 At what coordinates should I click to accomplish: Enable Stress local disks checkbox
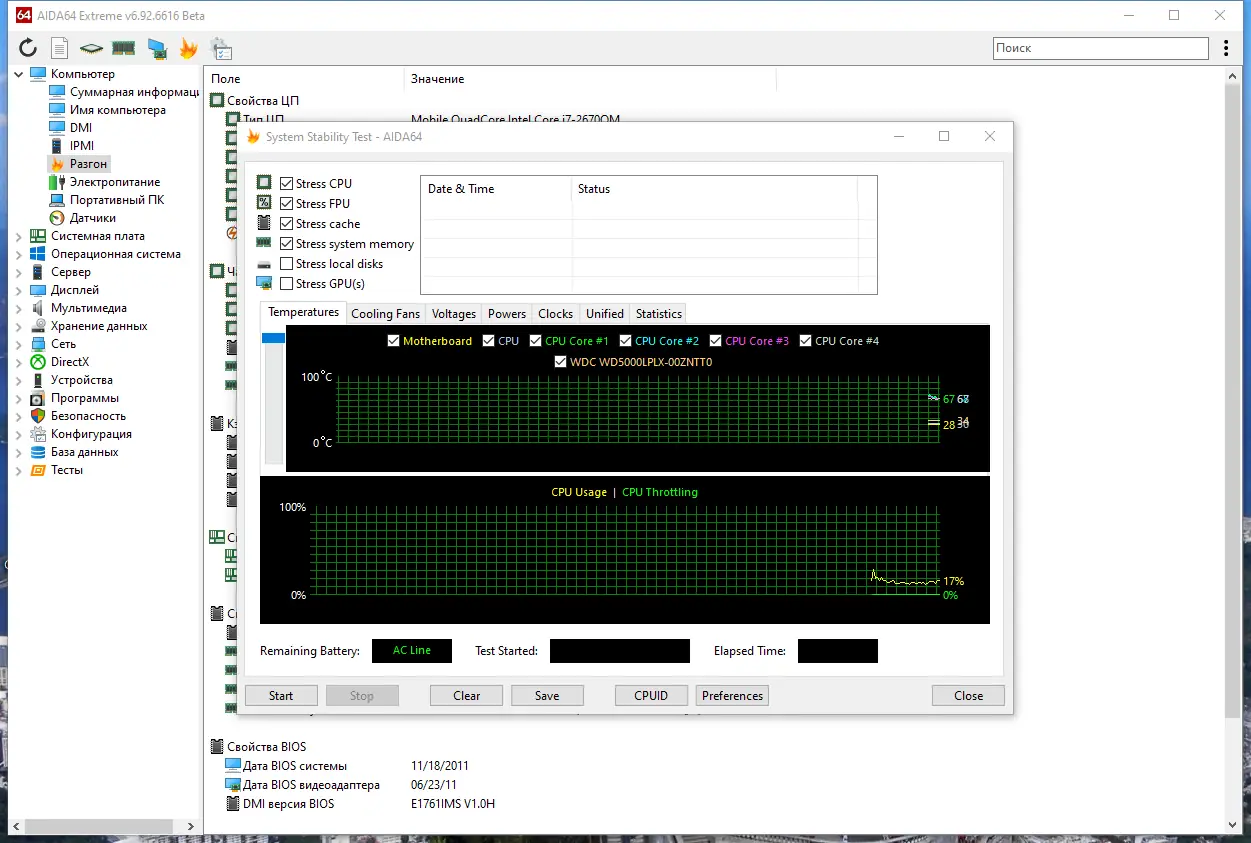pos(287,264)
